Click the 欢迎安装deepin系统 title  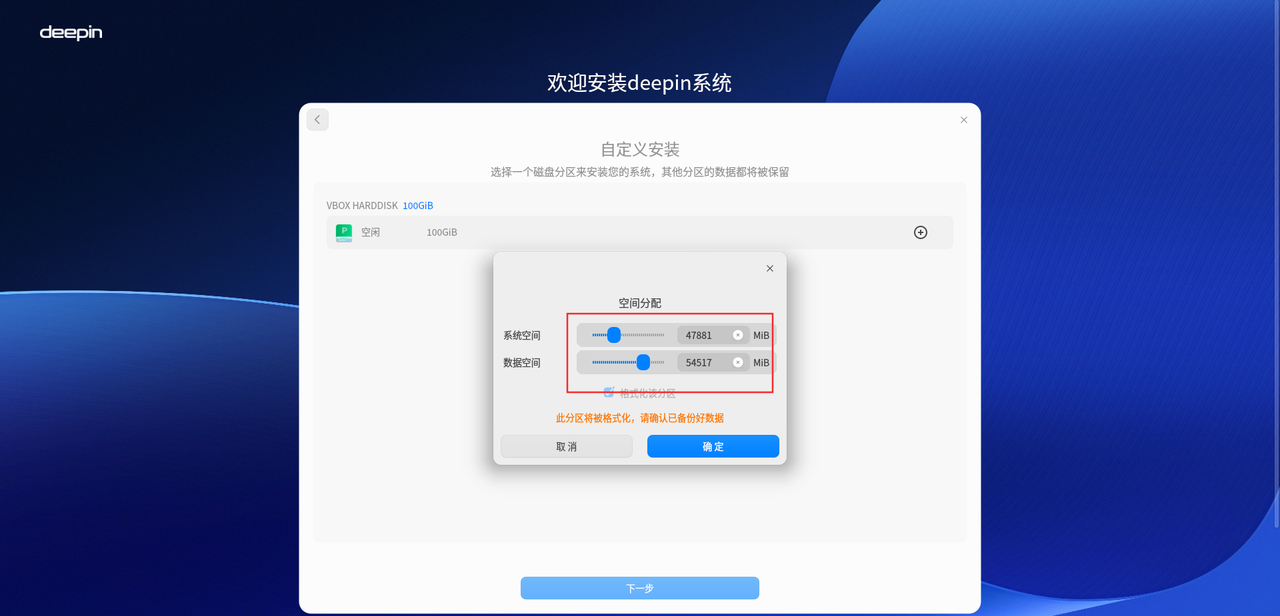640,82
